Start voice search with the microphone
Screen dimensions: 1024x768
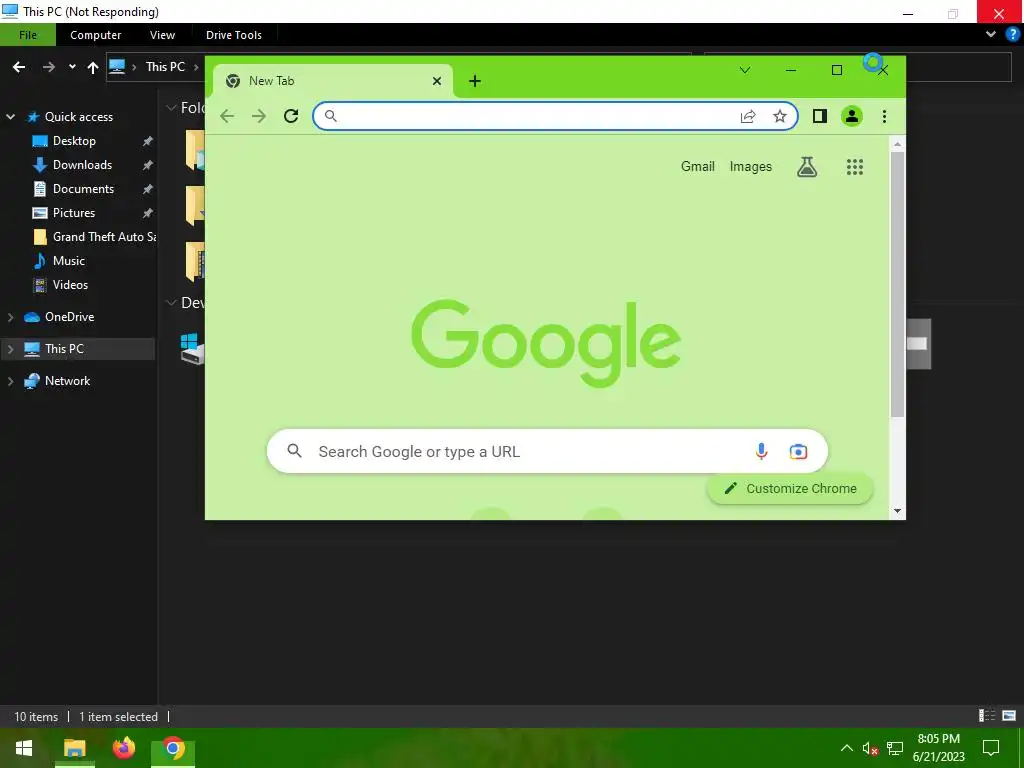761,451
